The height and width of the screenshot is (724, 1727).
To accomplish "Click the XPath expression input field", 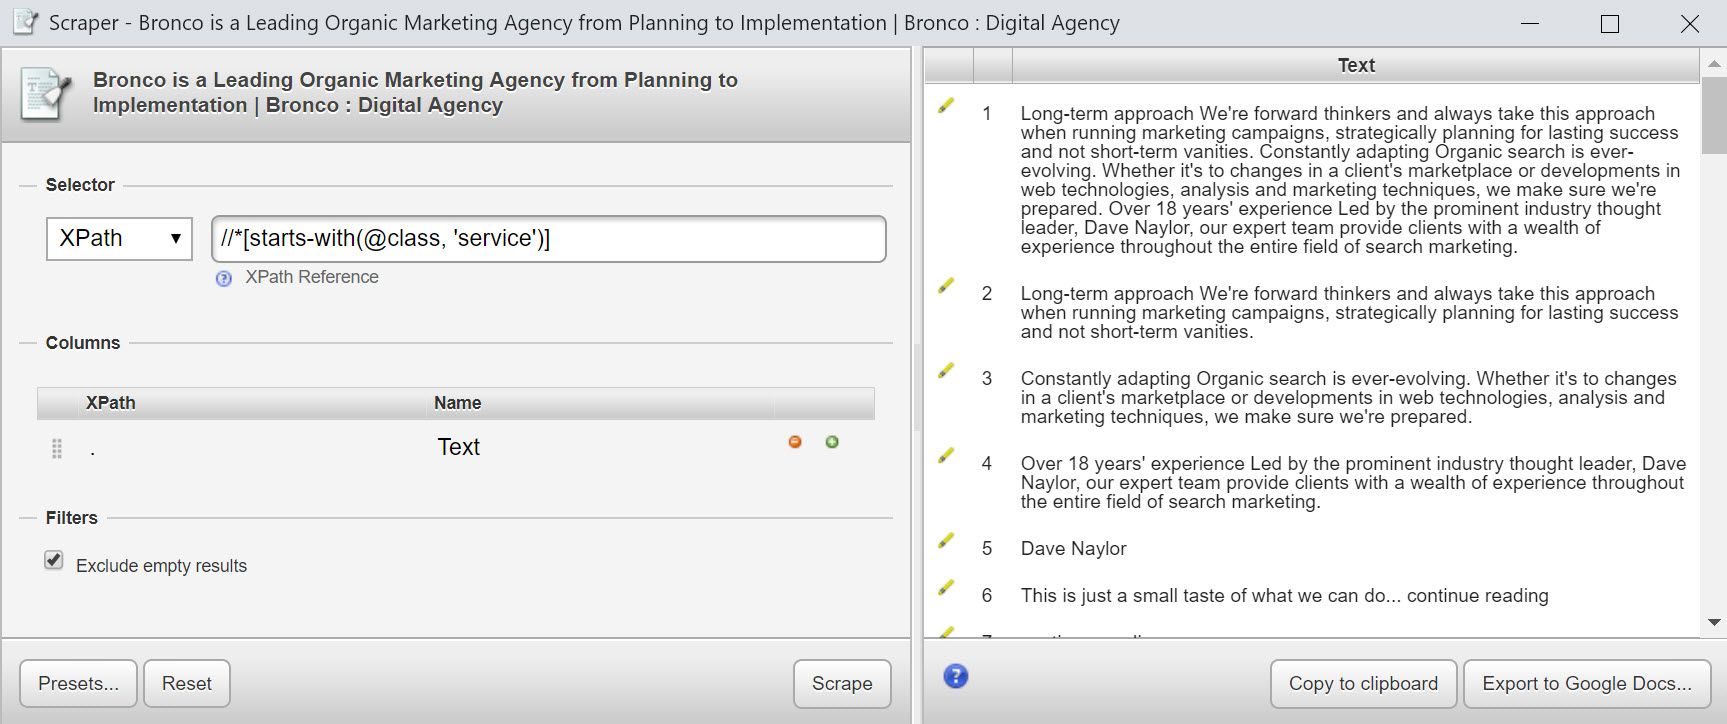I will pos(548,239).
